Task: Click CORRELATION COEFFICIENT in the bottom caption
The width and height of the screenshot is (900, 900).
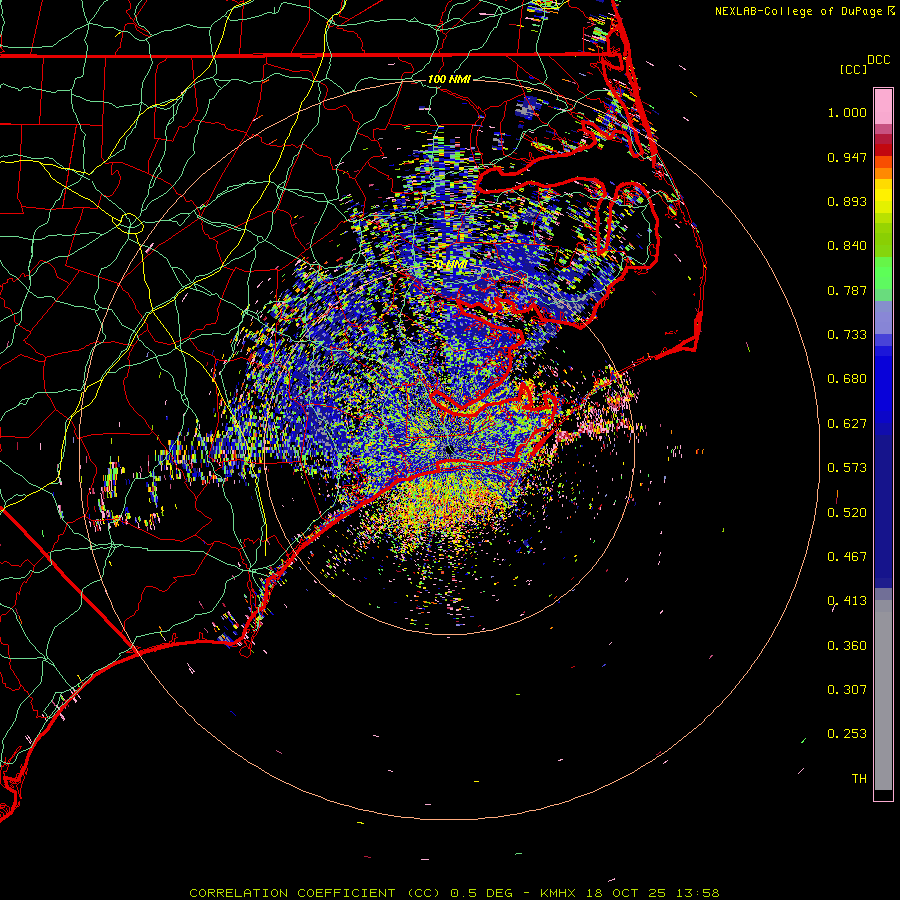Action: tap(292, 893)
